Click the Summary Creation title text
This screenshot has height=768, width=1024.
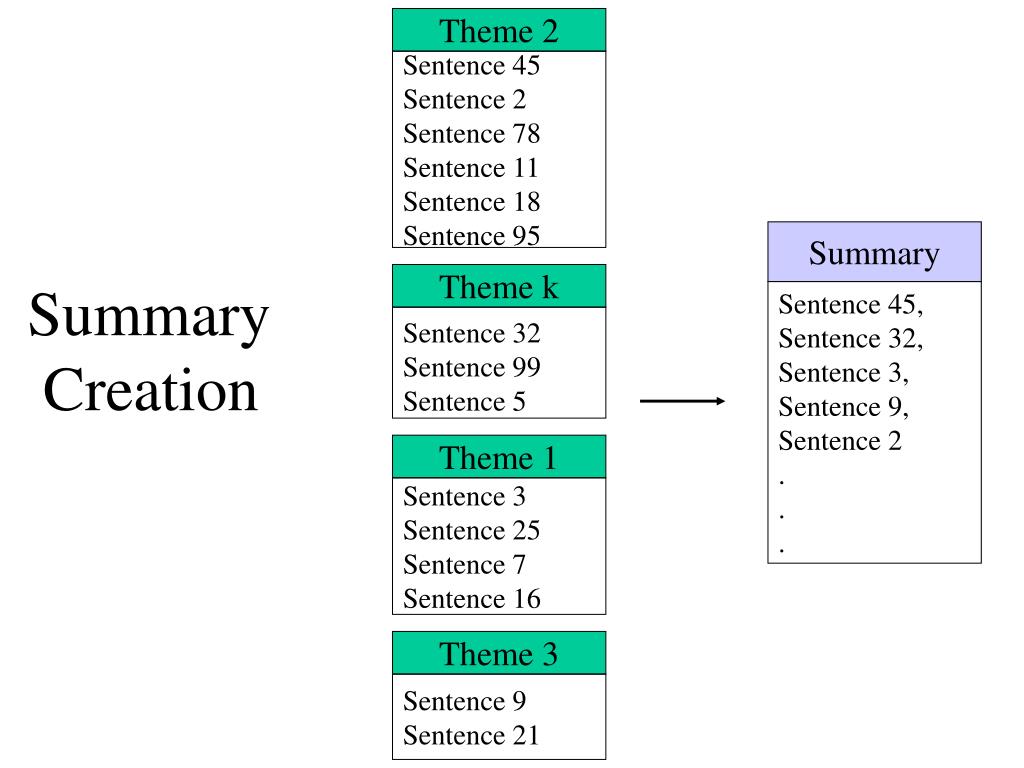pos(150,353)
